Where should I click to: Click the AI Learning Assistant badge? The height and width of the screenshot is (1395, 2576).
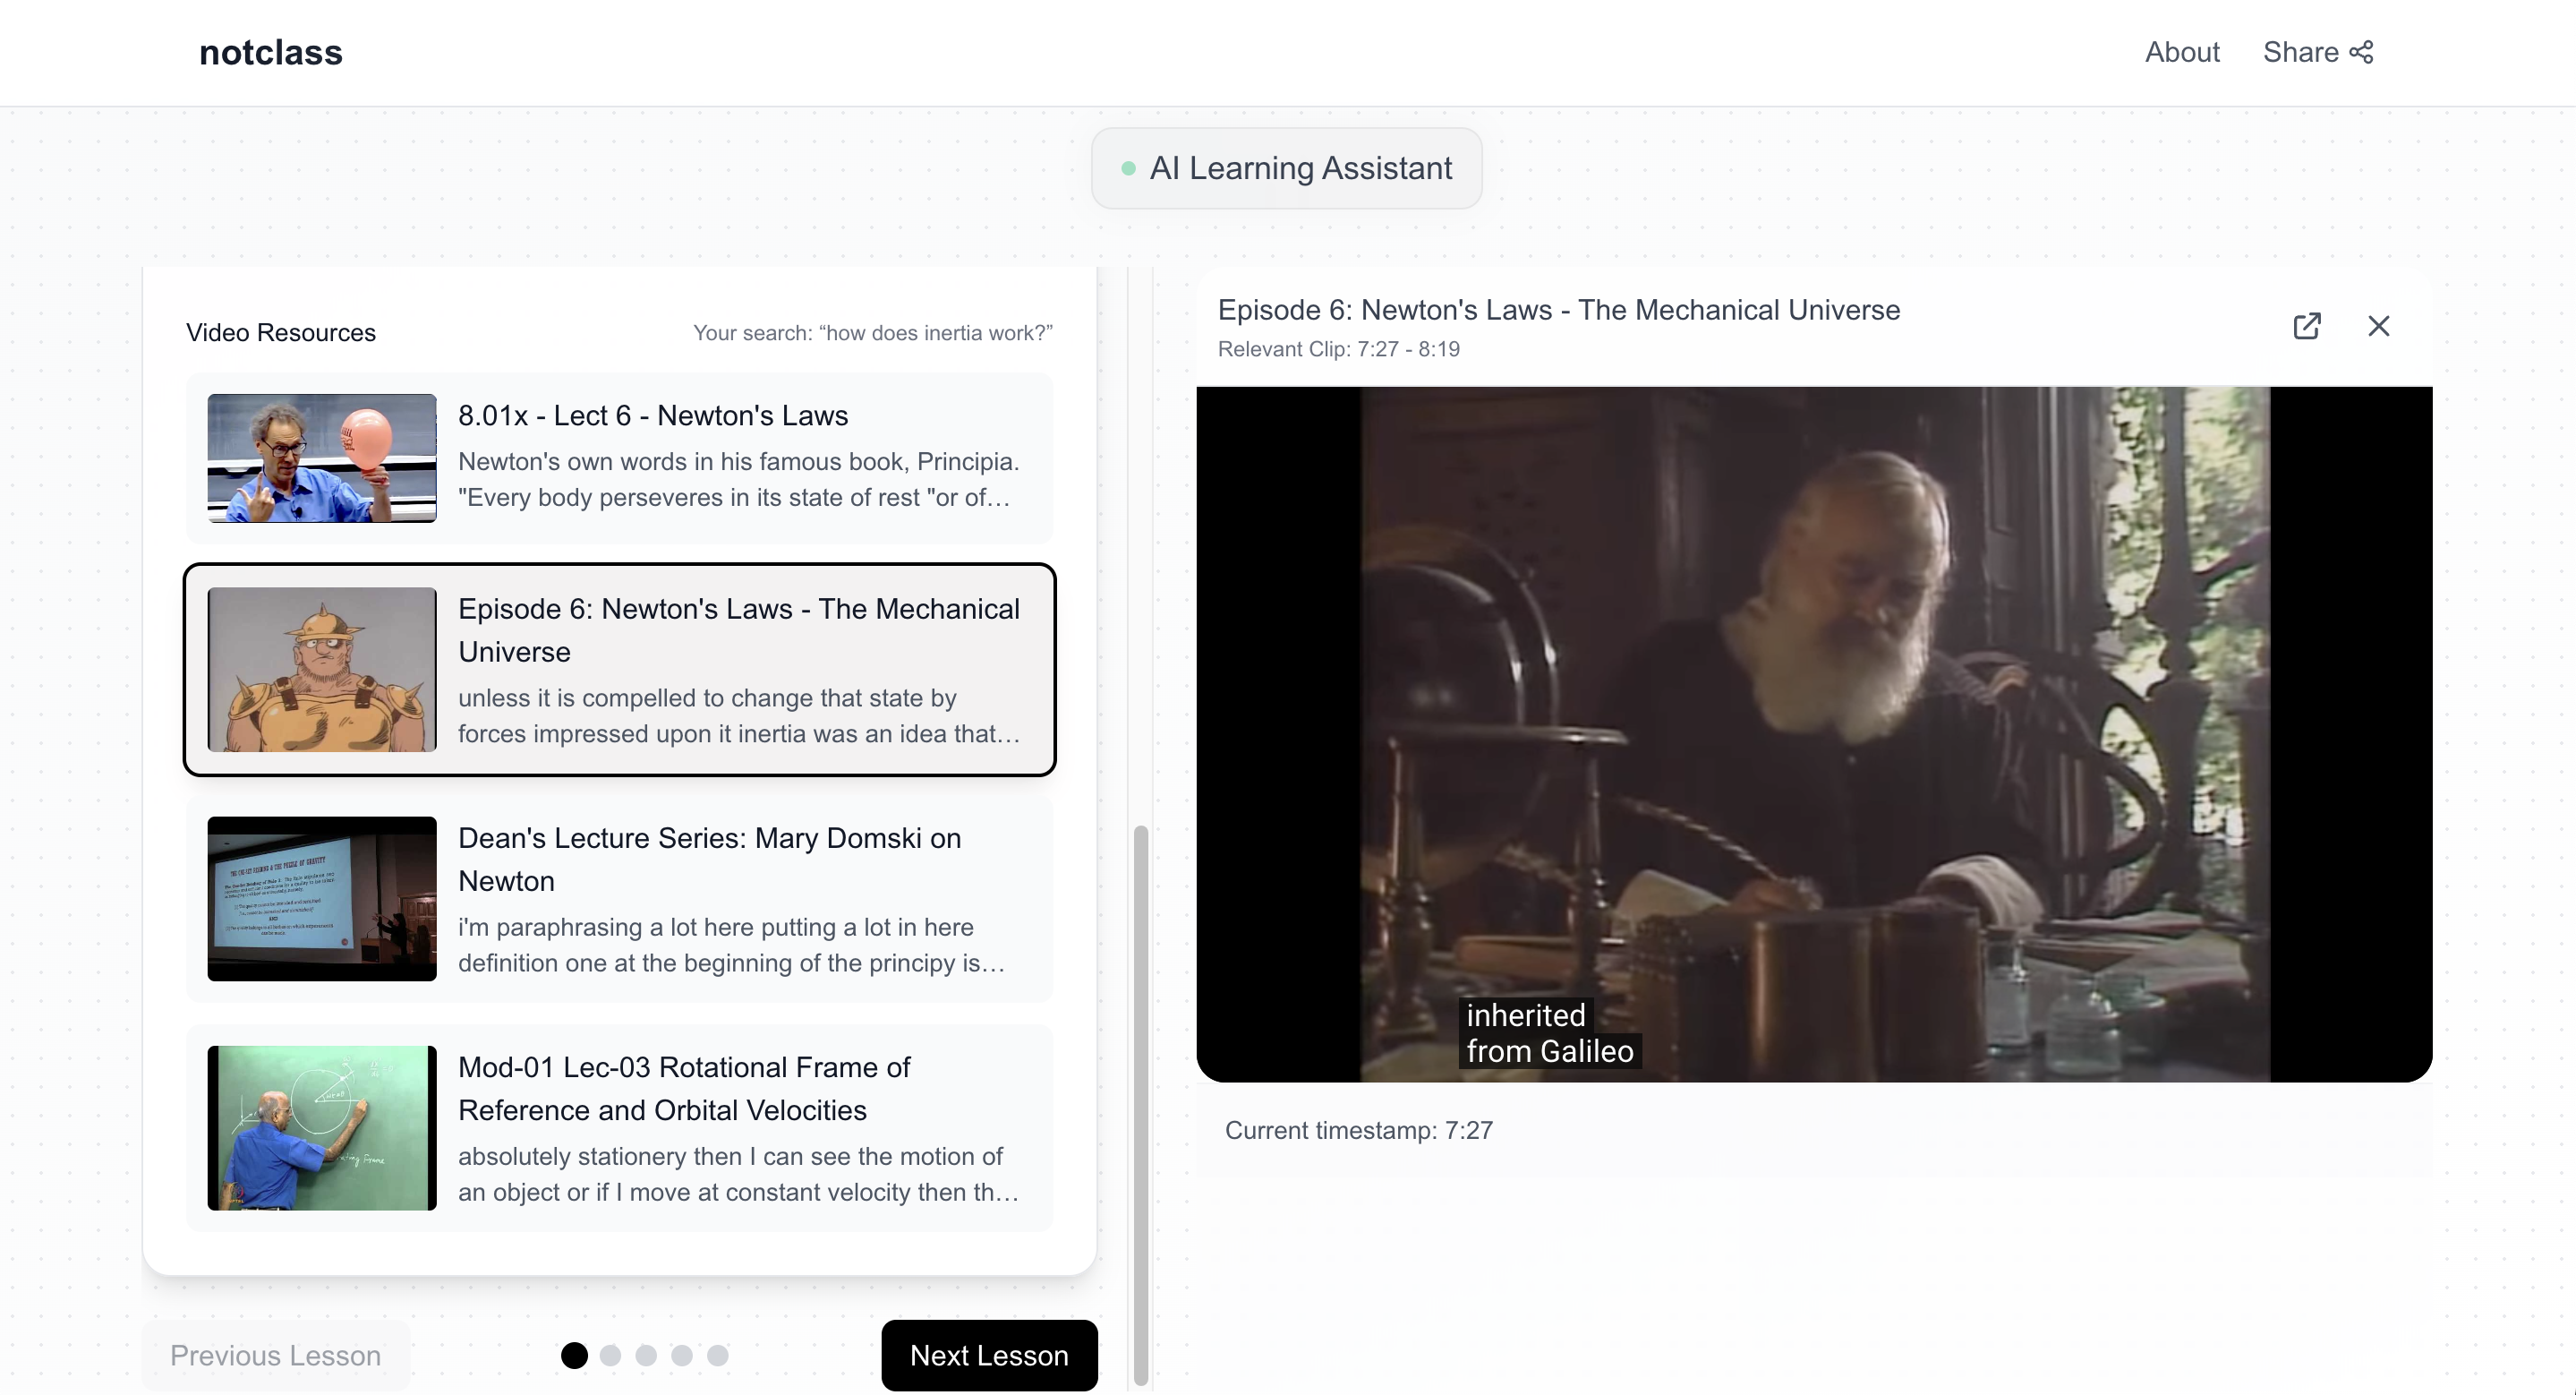click(1286, 168)
